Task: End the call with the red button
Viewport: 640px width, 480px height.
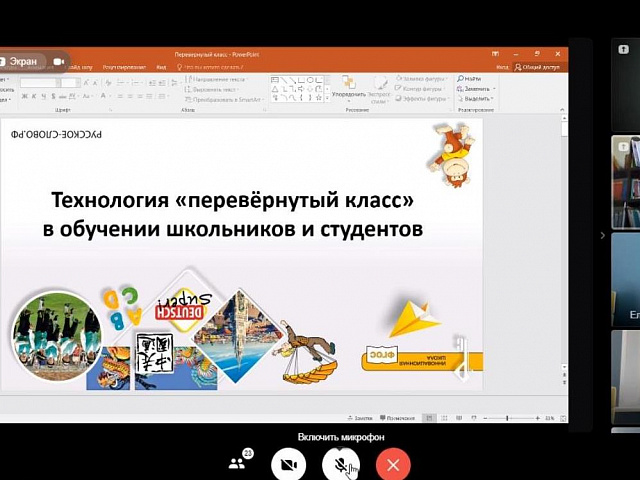Action: [x=393, y=464]
